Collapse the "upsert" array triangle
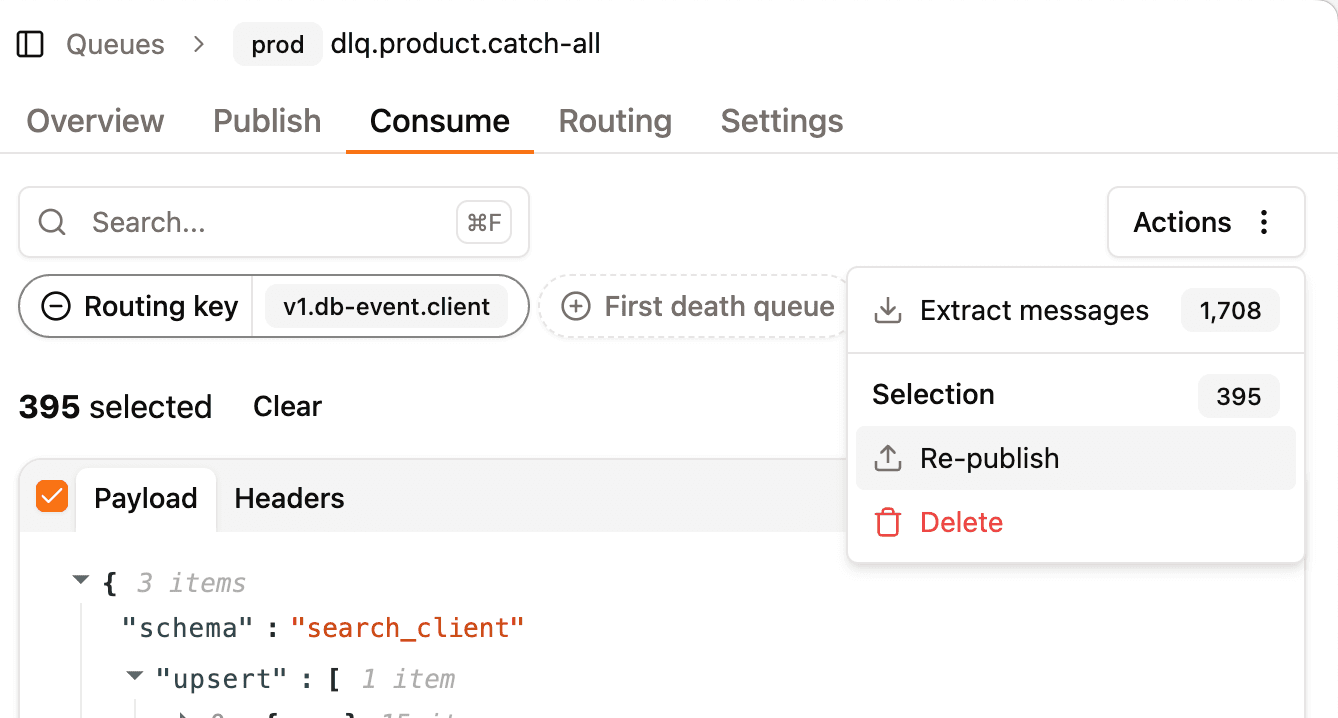1338x718 pixels. pyautogui.click(x=134, y=677)
